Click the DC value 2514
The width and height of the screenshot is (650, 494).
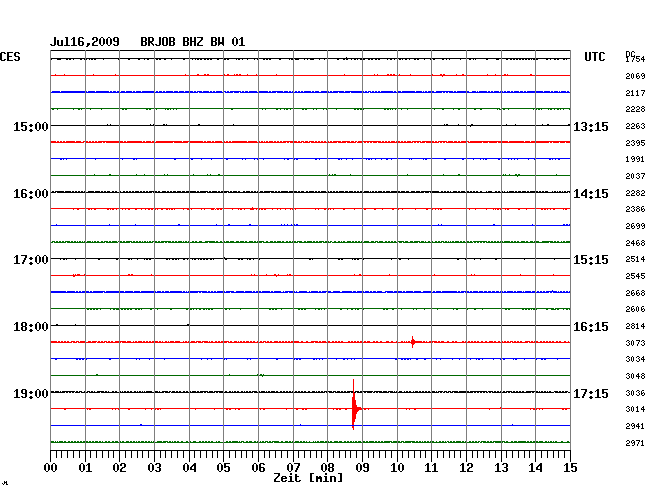click(635, 259)
